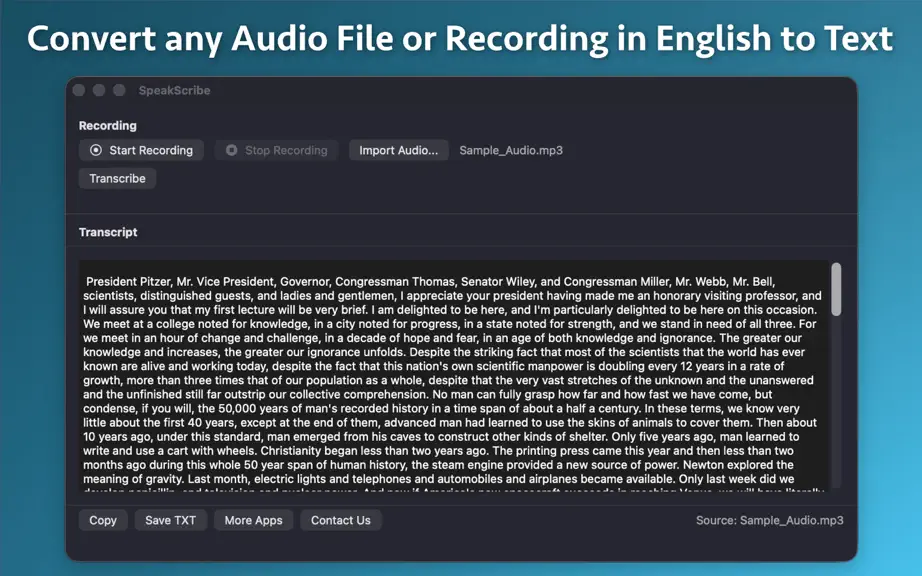Select the Contact Us button
The image size is (922, 576).
[x=340, y=520]
